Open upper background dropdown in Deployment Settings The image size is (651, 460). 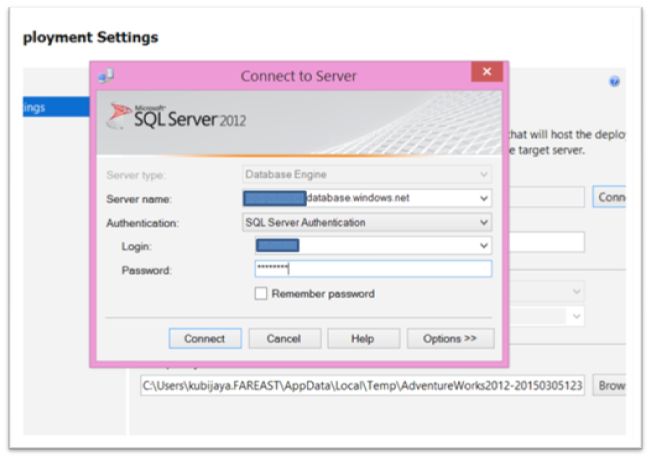(x=576, y=291)
